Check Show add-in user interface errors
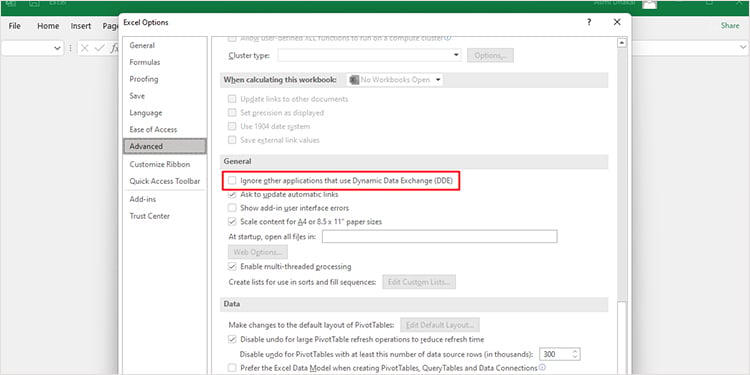Viewport: 750px width, 375px height. coord(232,208)
